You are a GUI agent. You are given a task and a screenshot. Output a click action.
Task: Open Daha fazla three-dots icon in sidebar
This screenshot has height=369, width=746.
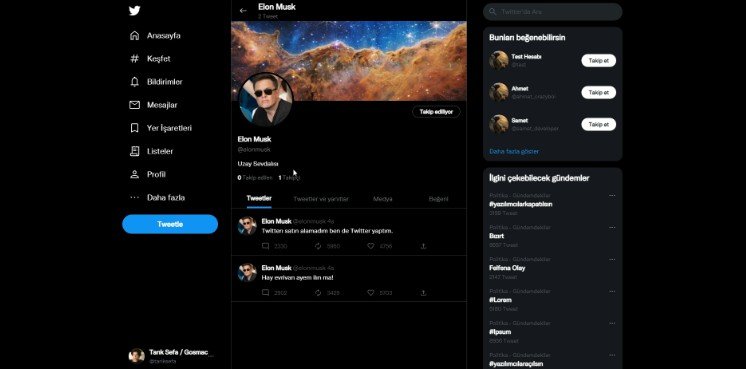click(135, 197)
